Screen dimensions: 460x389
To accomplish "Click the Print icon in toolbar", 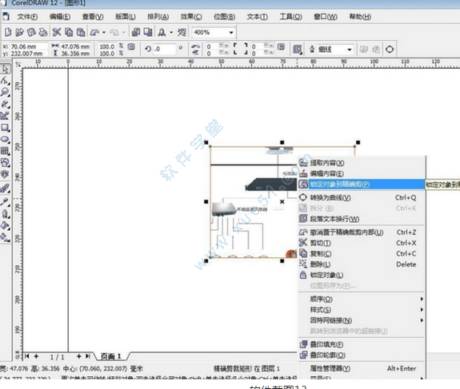I will 43,32.
